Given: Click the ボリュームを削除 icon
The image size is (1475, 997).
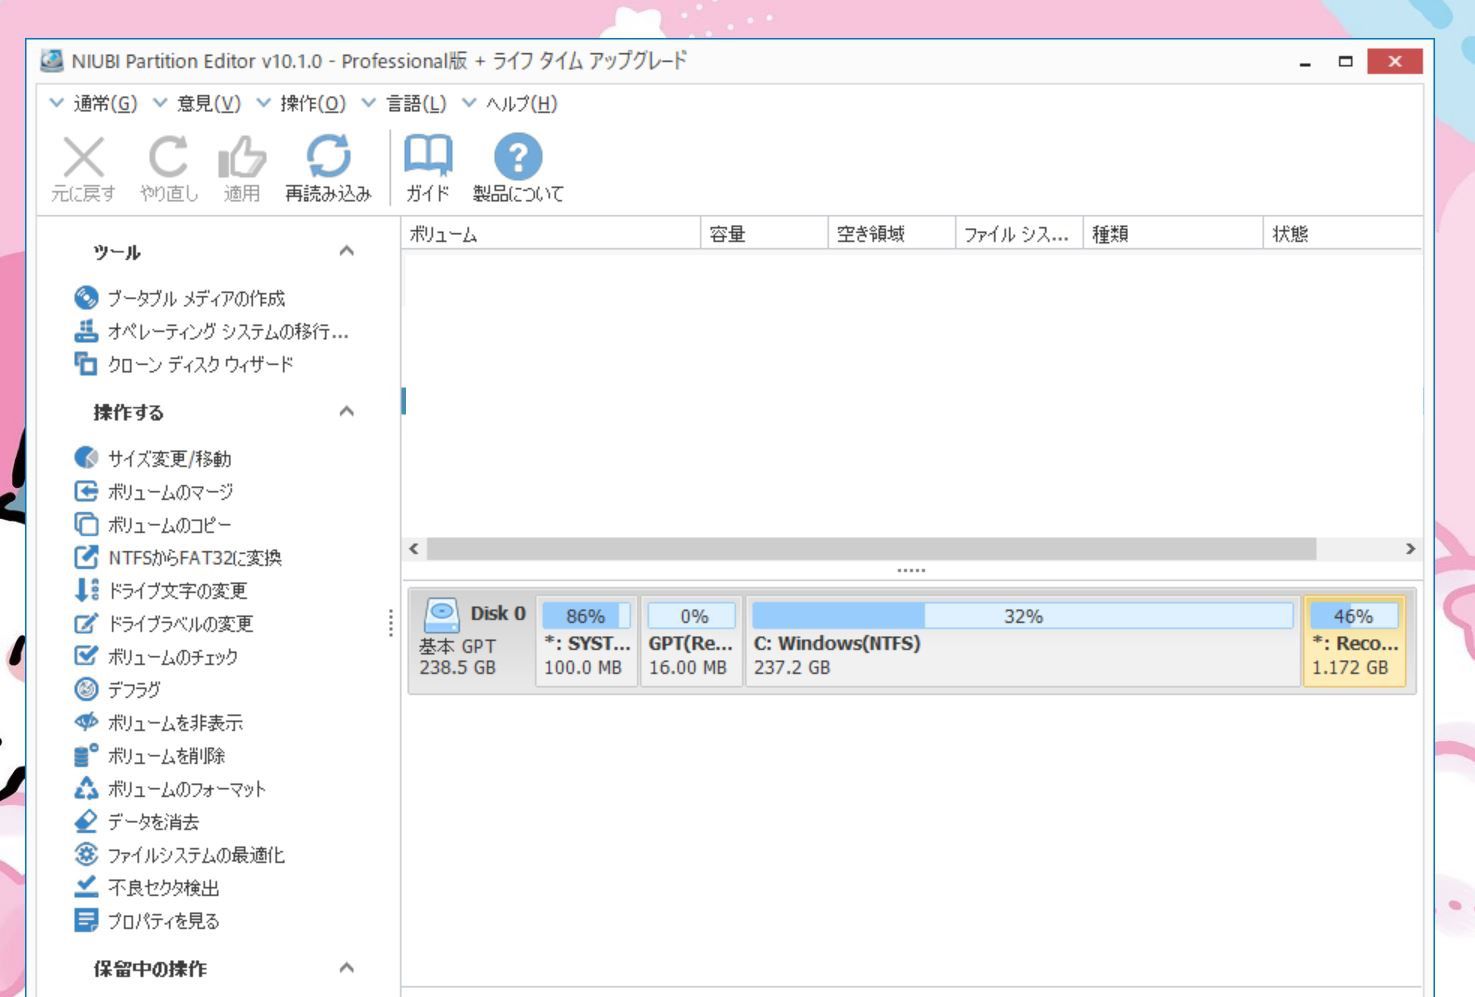Looking at the screenshot, I should click(87, 755).
